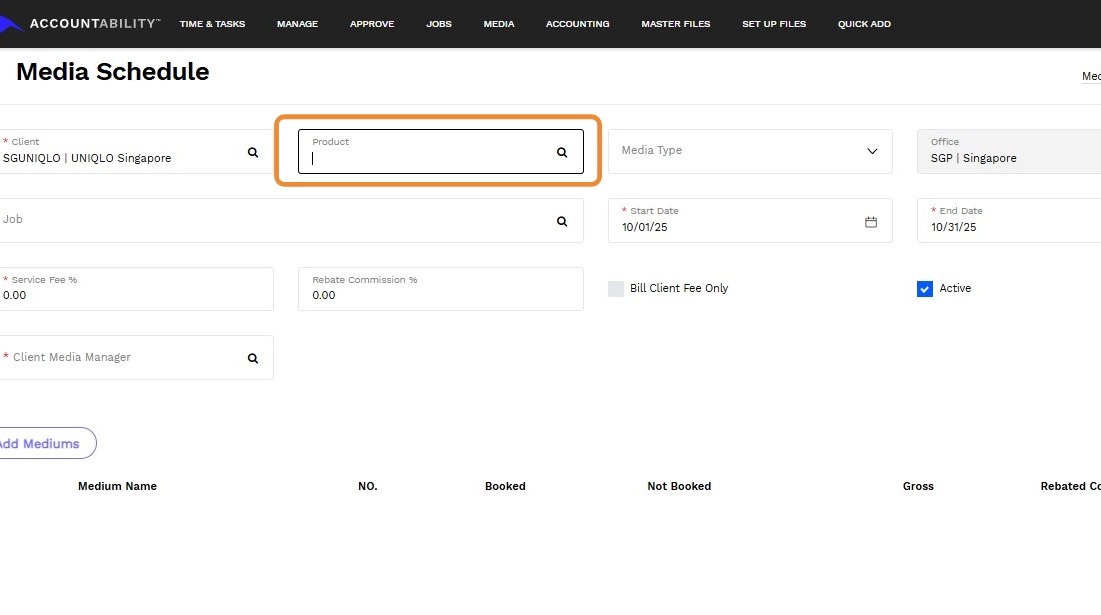This screenshot has width=1101, height=615.
Task: Open the Accounting menu
Action: [577, 24]
